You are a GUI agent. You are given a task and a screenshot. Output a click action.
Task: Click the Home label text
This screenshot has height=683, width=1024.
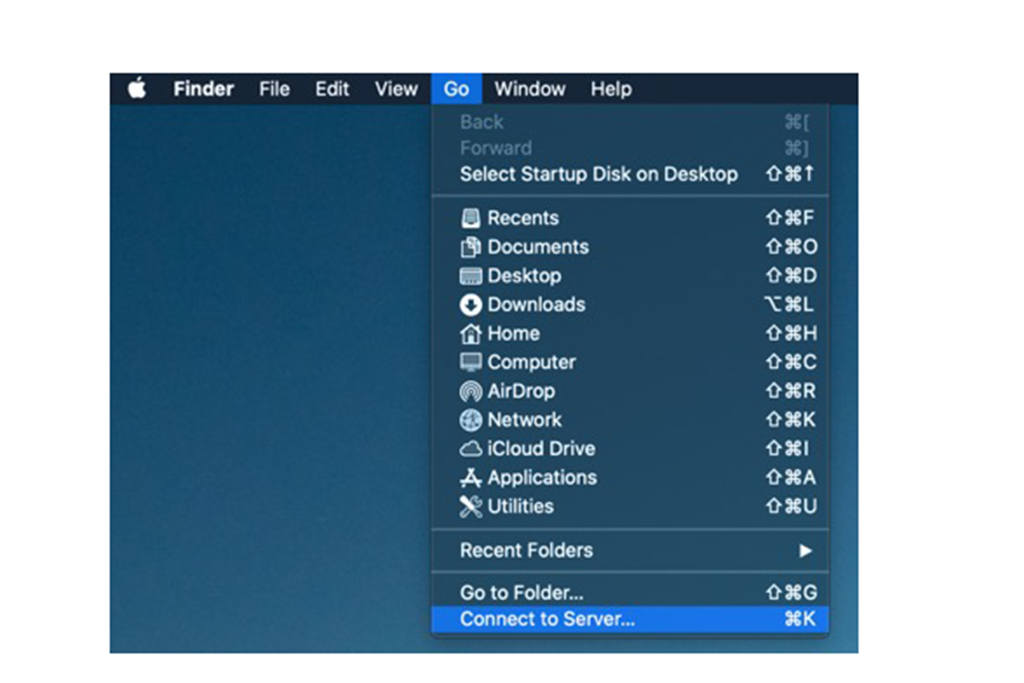coord(513,333)
